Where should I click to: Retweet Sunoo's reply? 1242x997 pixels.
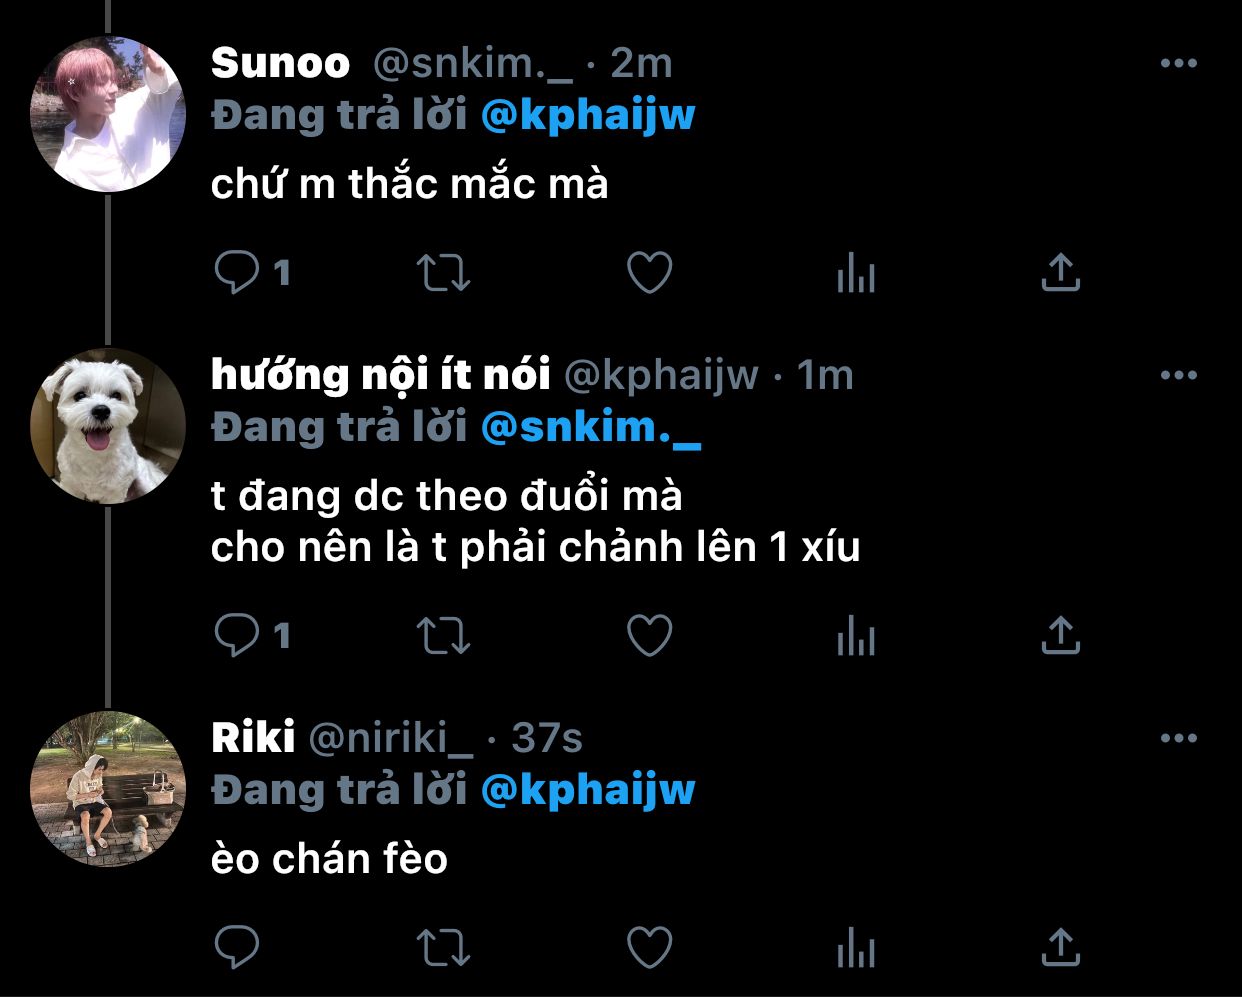pos(442,272)
